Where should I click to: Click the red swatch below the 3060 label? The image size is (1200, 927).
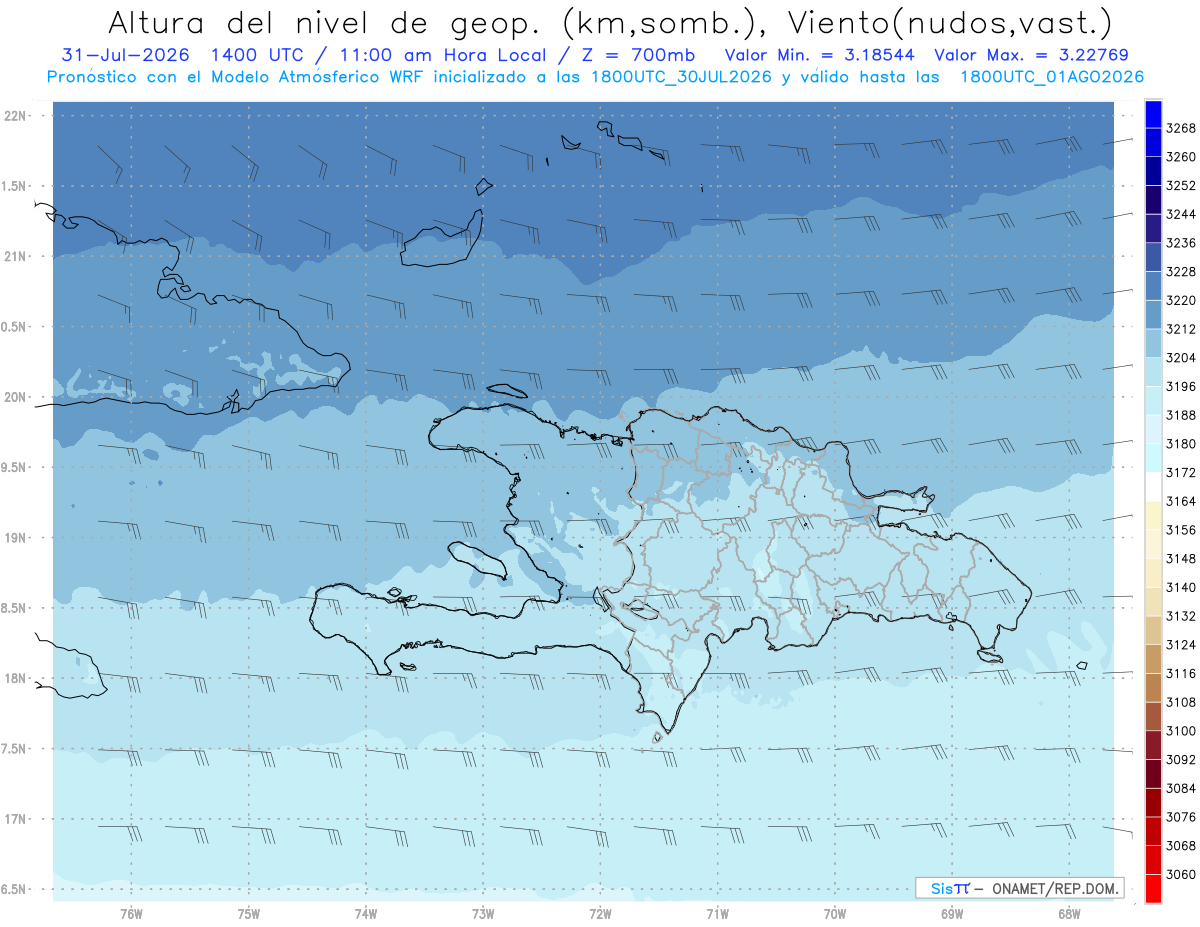coord(1153,888)
